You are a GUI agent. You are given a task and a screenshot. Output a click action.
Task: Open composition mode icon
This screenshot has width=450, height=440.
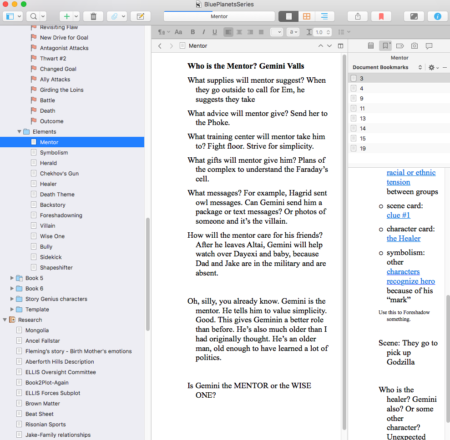click(x=414, y=16)
